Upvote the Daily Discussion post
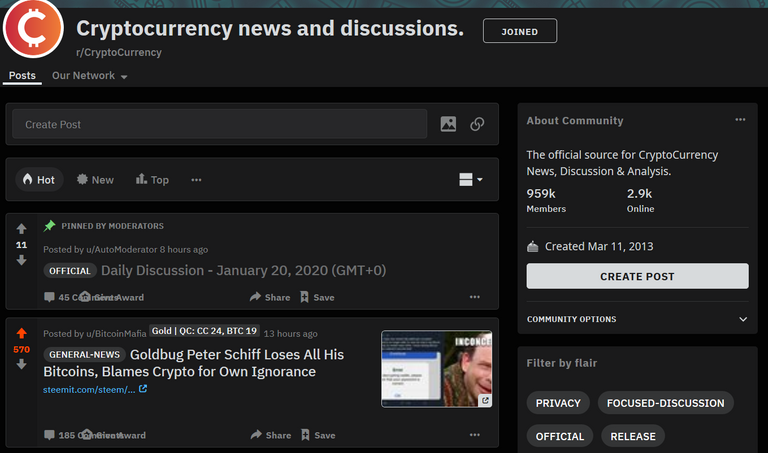768x453 pixels. (x=22, y=229)
